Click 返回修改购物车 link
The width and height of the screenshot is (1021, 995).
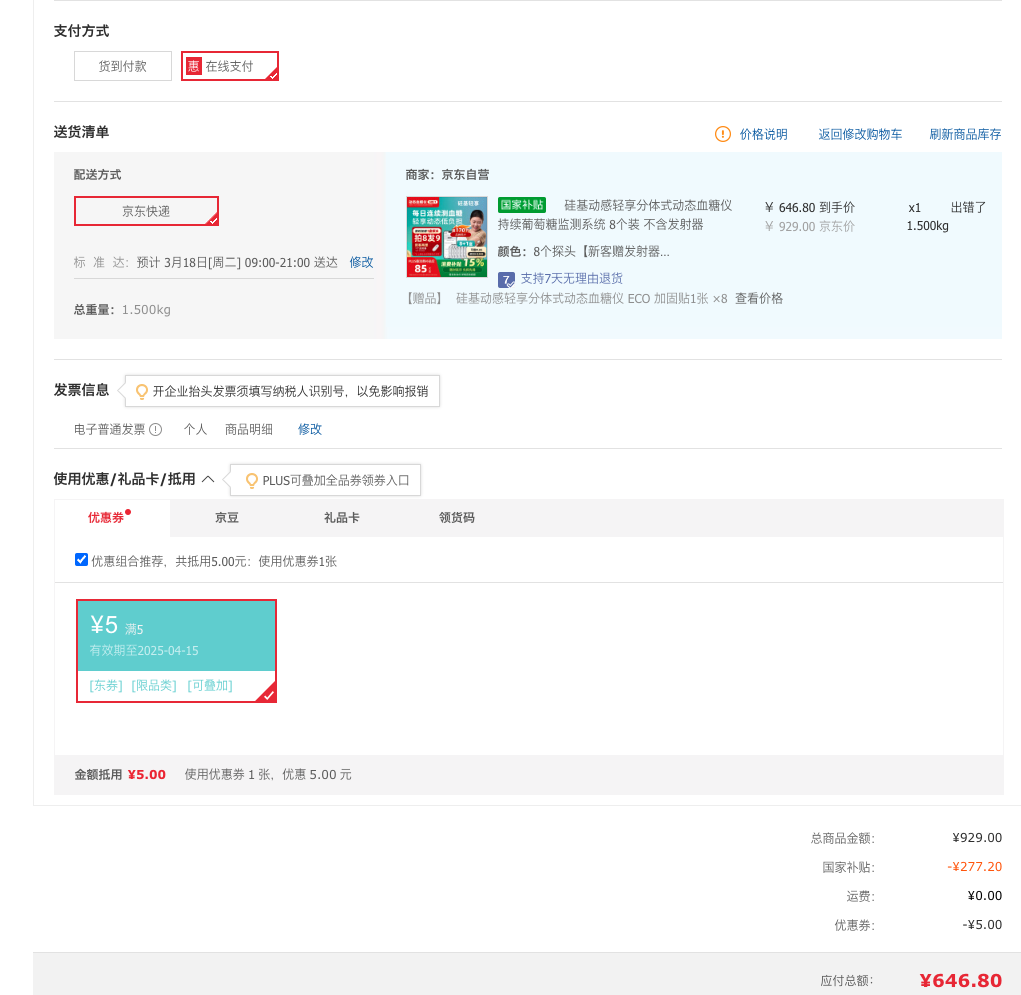[860, 134]
